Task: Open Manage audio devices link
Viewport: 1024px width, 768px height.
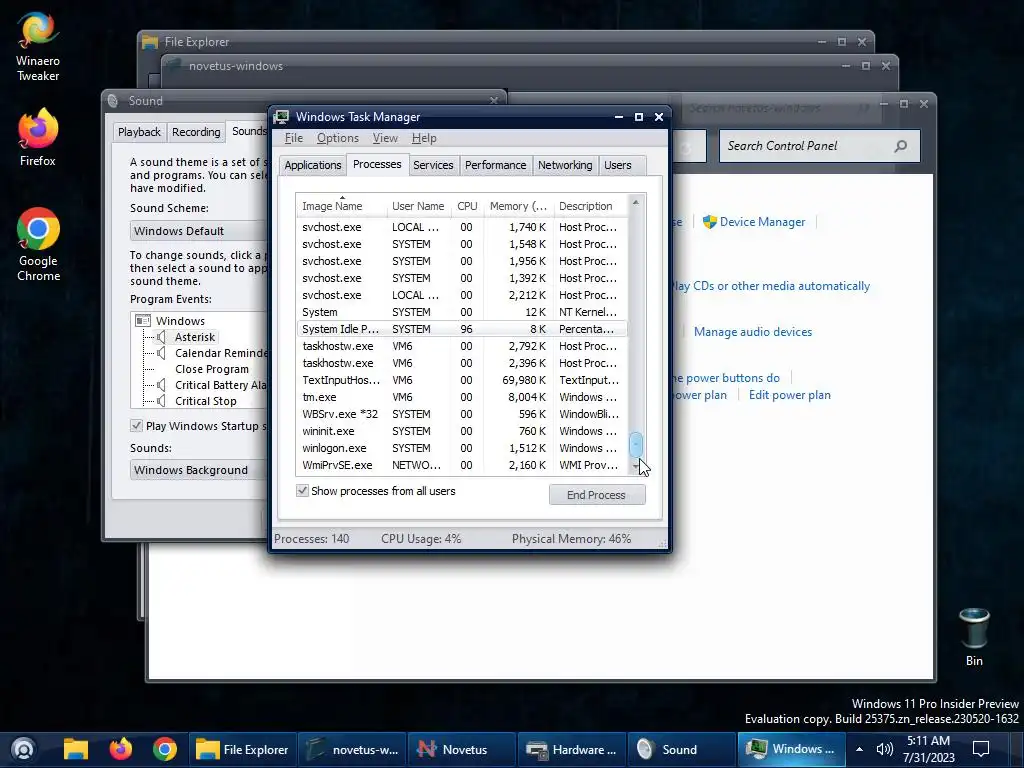Action: [753, 332]
